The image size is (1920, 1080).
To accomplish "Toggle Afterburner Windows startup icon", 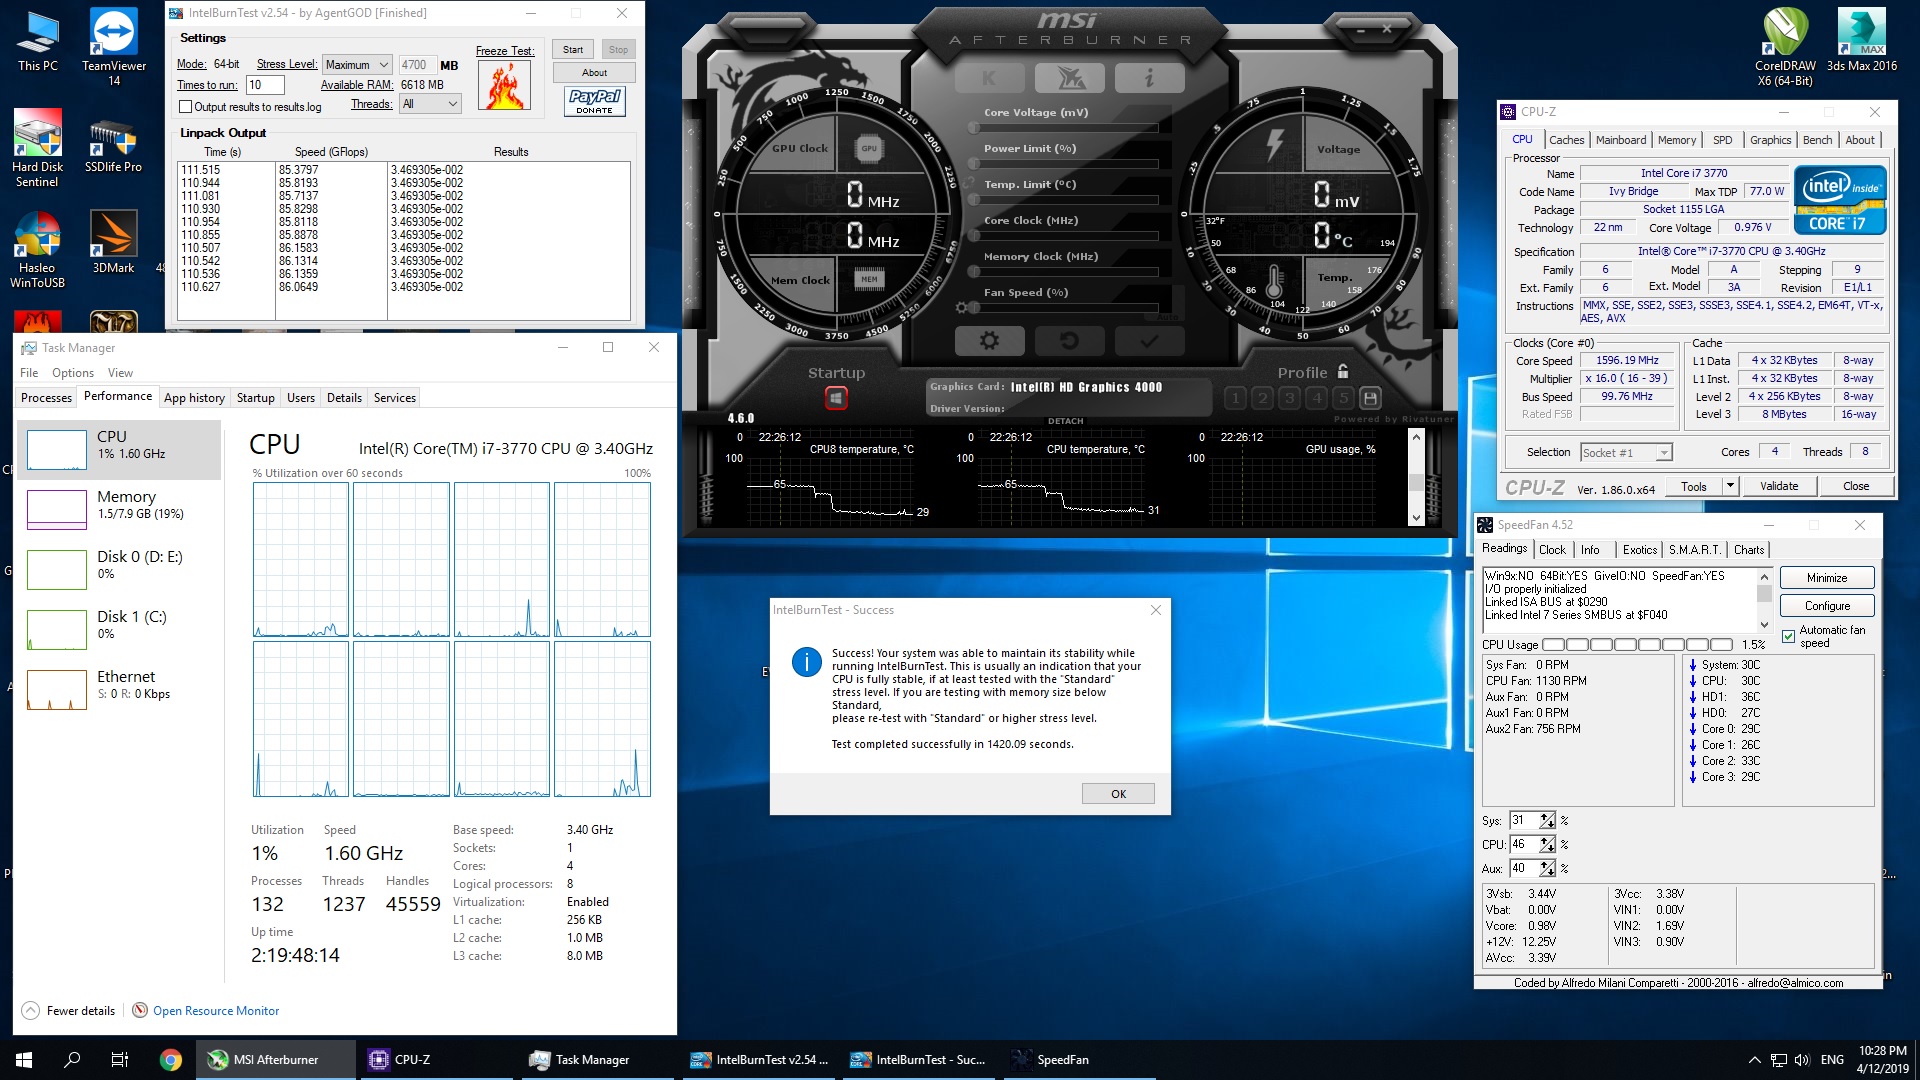I will click(836, 399).
